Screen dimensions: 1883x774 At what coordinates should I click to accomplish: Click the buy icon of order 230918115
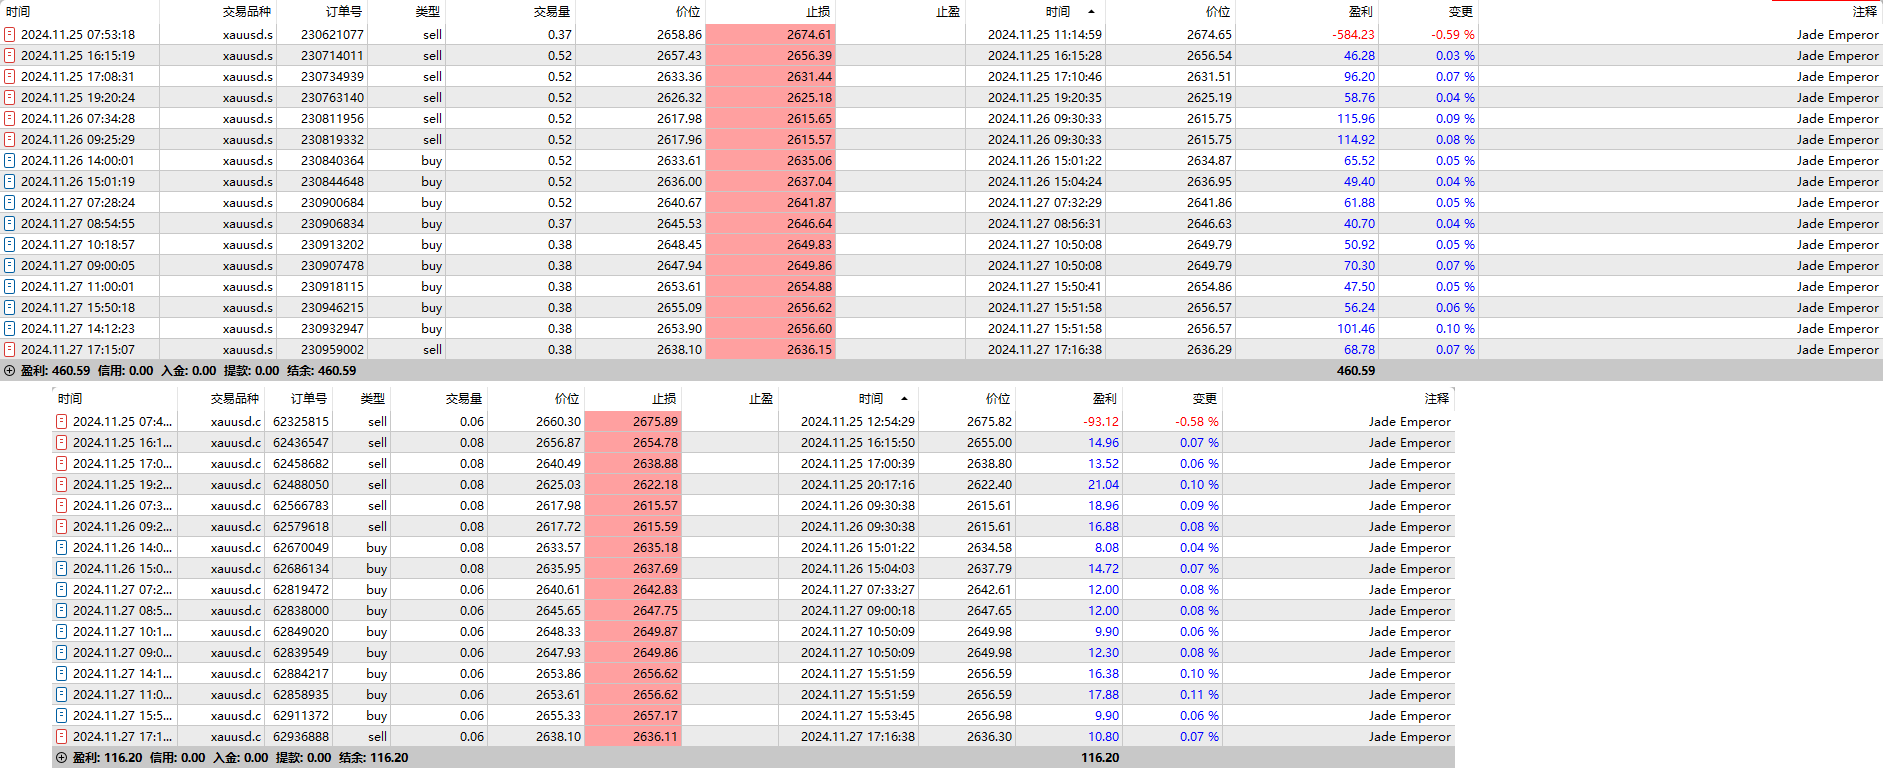(10, 286)
